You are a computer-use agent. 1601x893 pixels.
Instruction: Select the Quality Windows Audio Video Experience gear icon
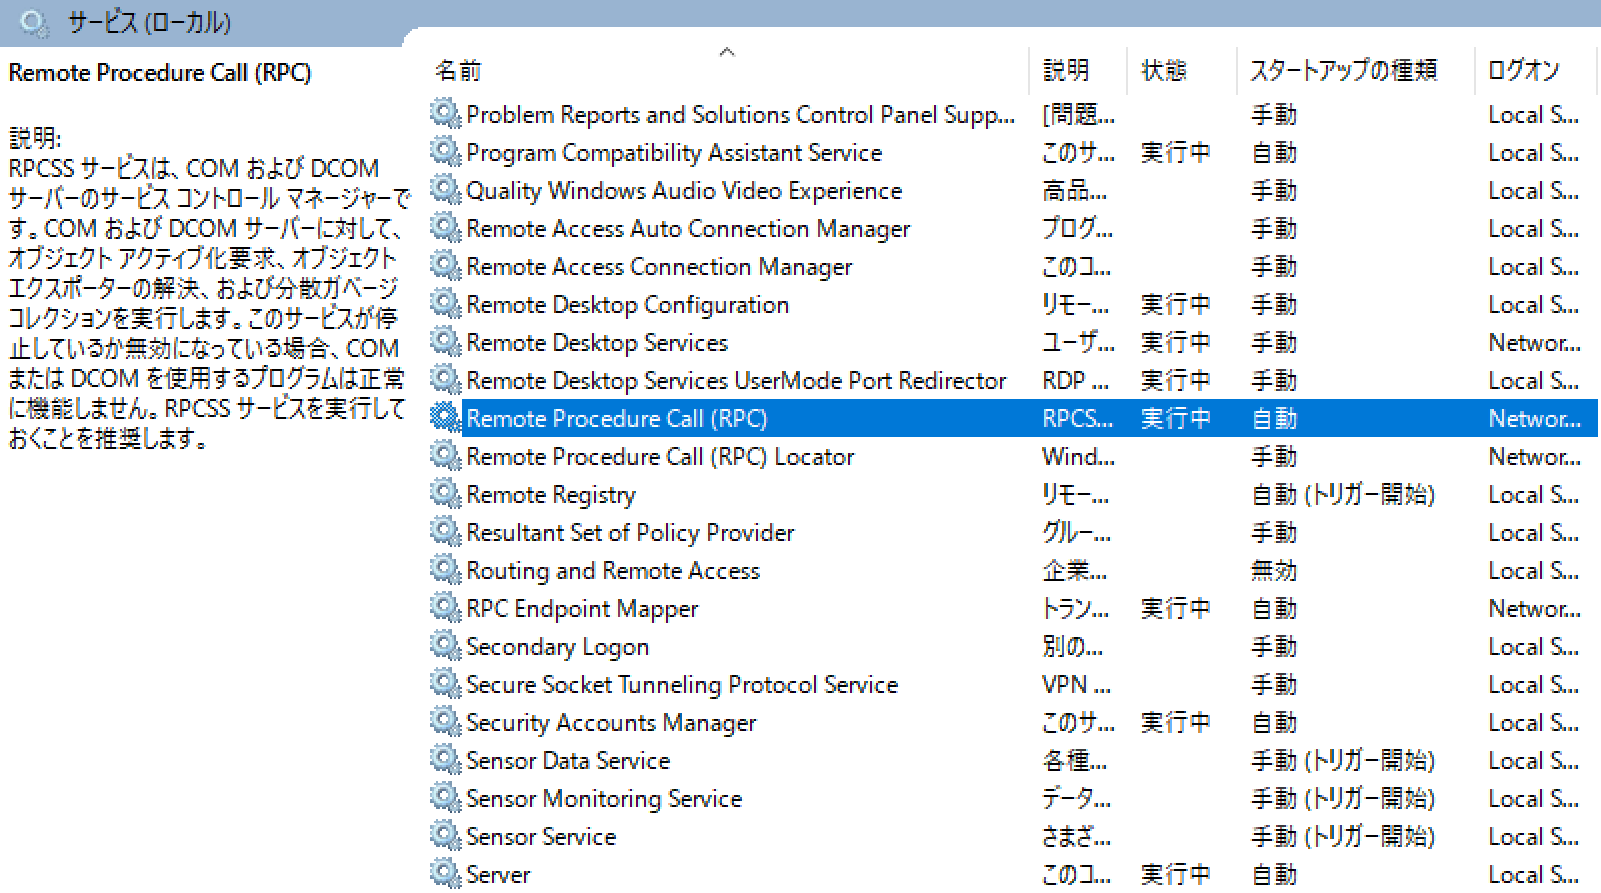click(x=445, y=190)
